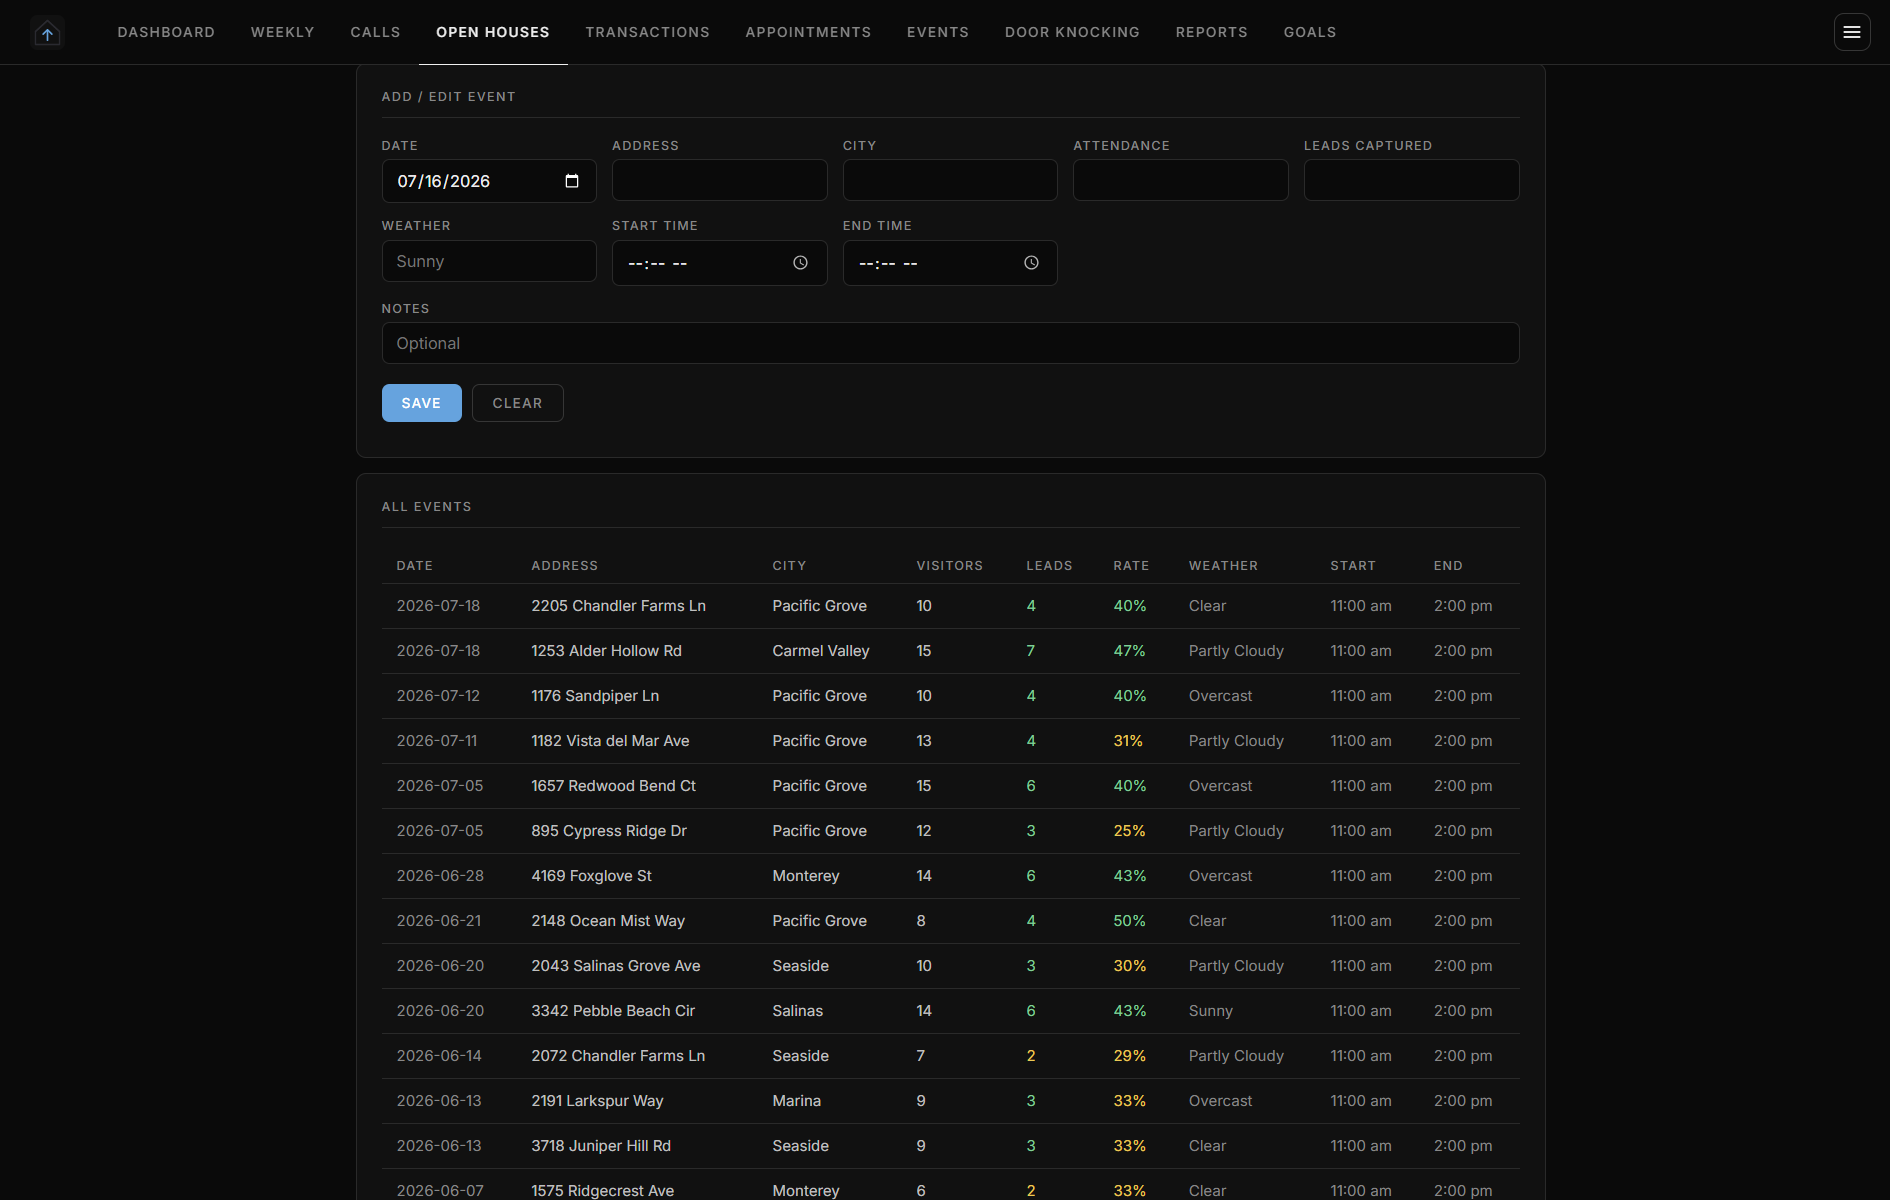Click the Carmel Valley city cell
Screen dimensions: 1890x1200
pyautogui.click(x=821, y=651)
